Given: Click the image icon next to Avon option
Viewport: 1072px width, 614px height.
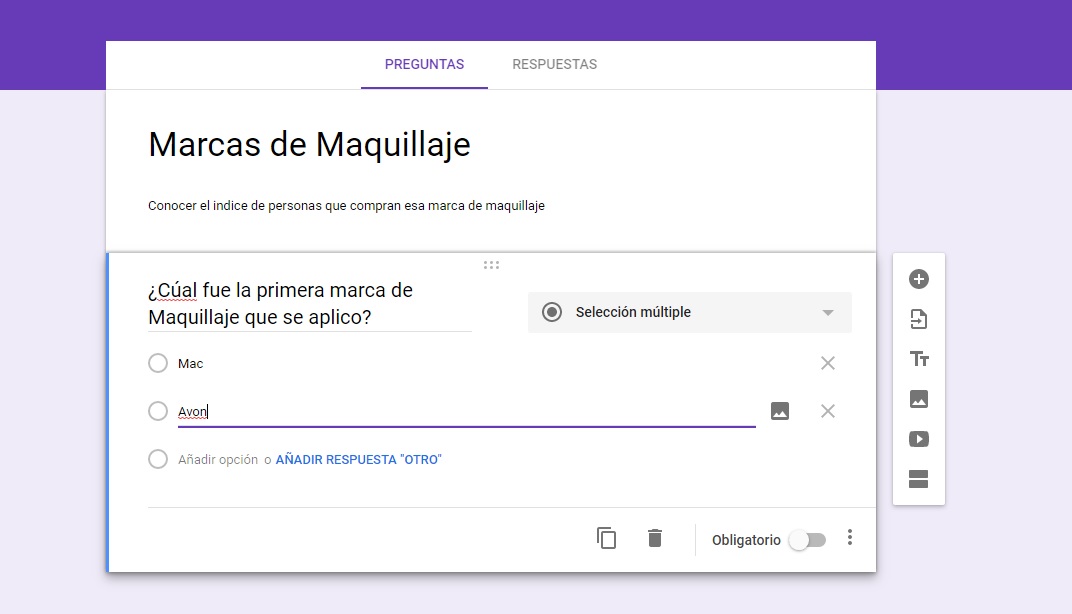Looking at the screenshot, I should click(779, 410).
